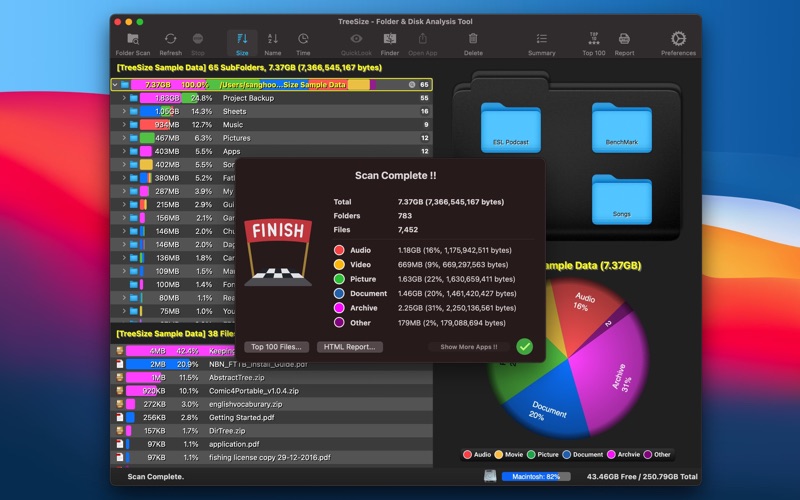
Task: Expand the Apps folder
Action: 124,151
